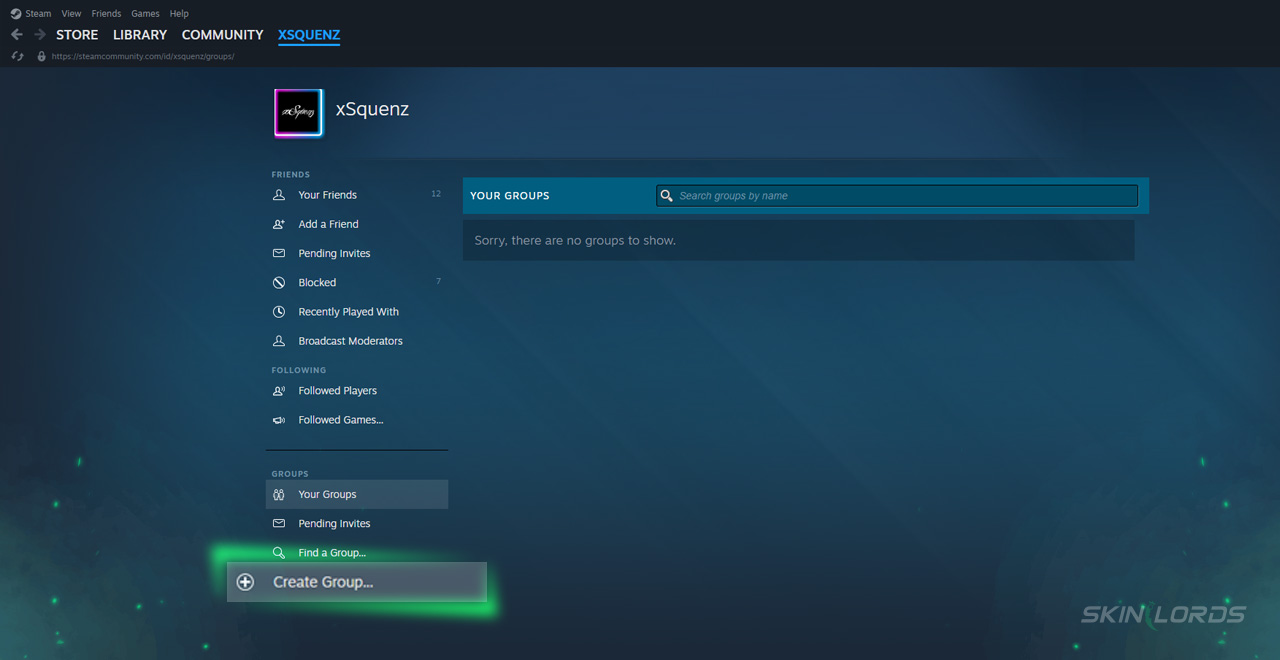This screenshot has height=660, width=1280.
Task: Click the Recently Played With clock icon
Action: pyautogui.click(x=279, y=312)
